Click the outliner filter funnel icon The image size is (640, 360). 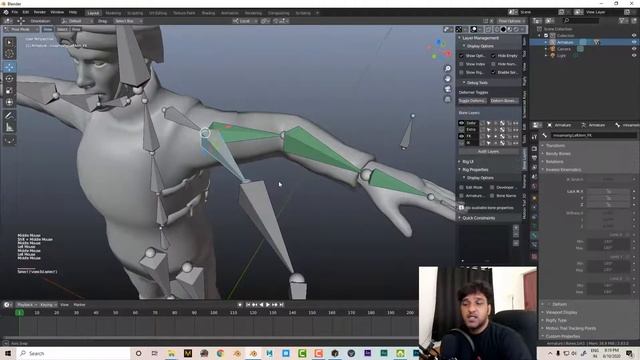pyautogui.click(x=622, y=20)
